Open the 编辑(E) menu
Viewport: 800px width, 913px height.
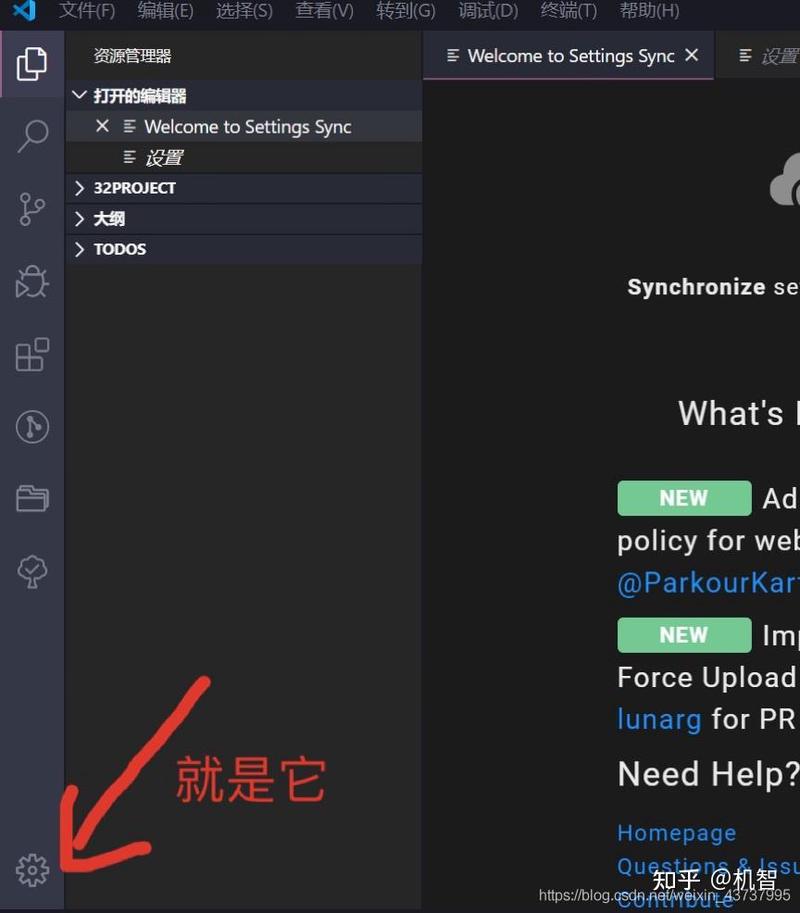[165, 10]
